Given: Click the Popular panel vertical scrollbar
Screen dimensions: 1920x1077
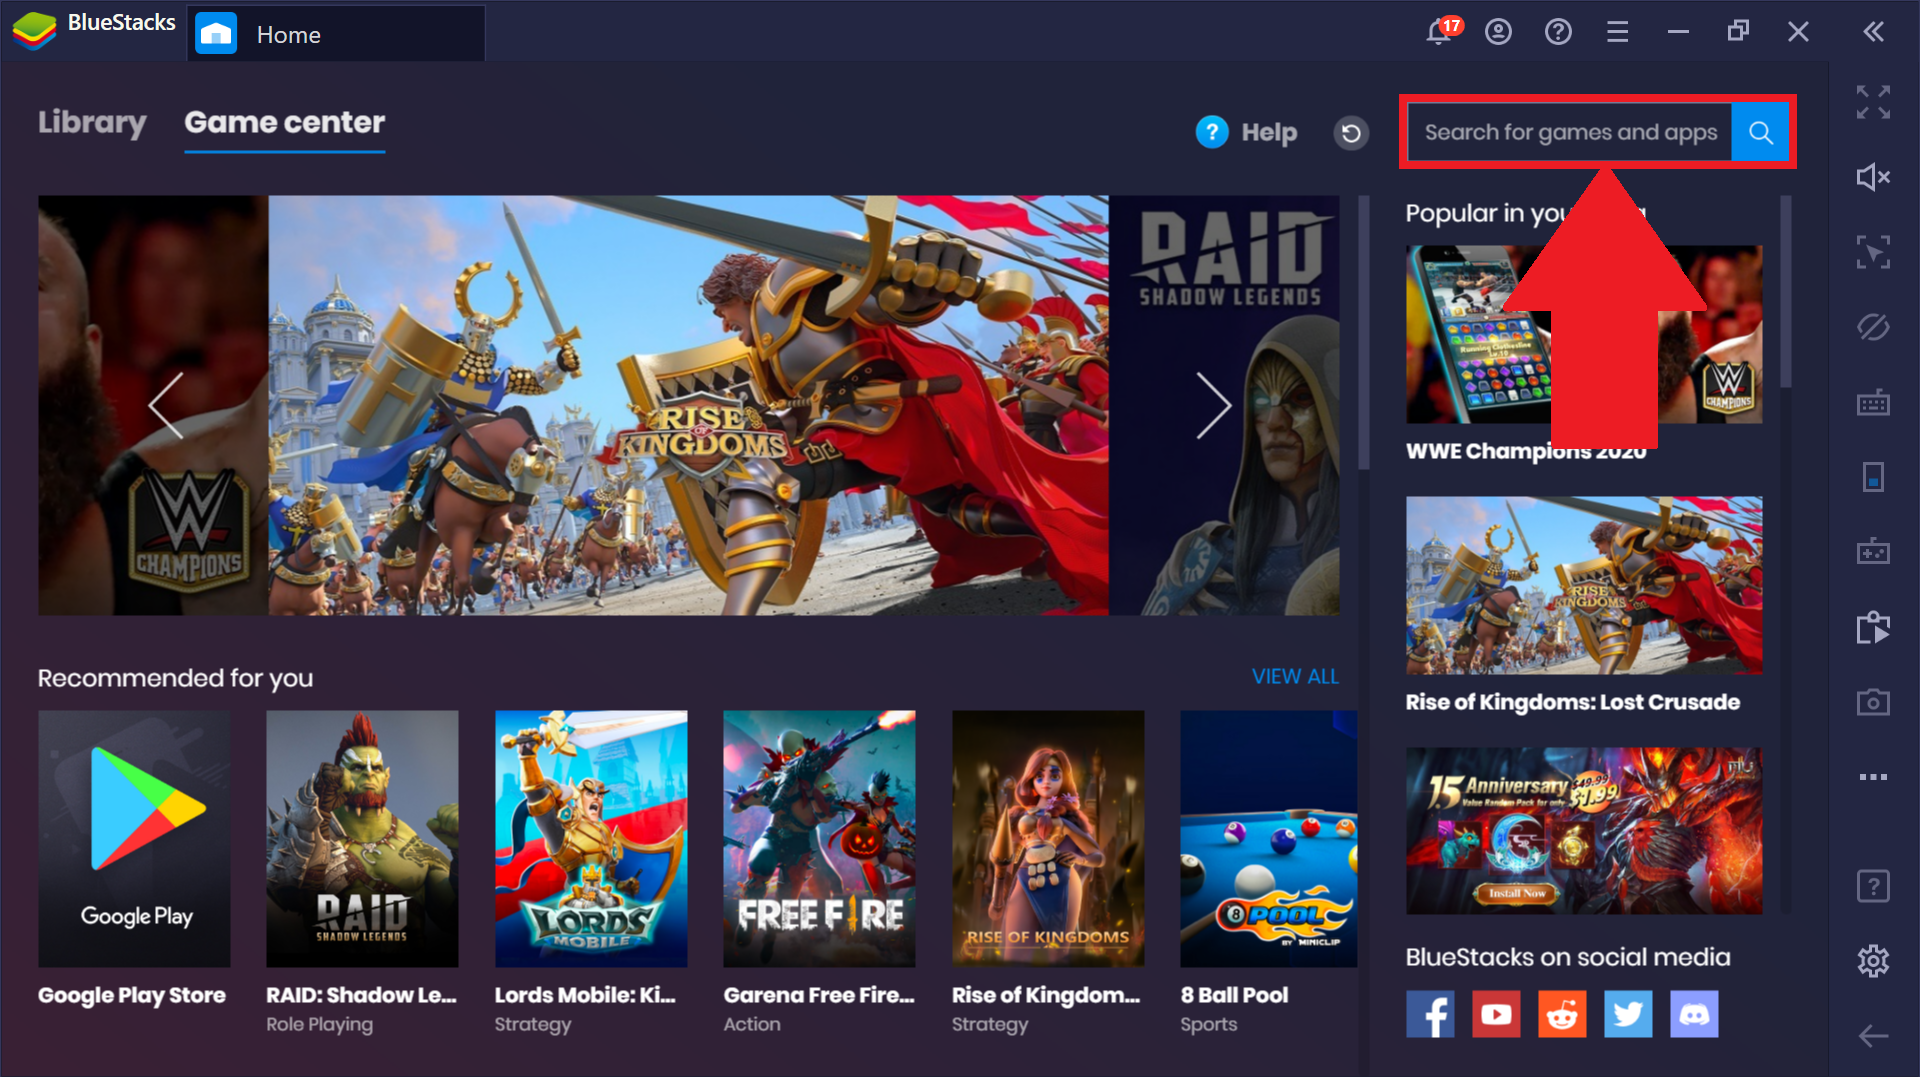Looking at the screenshot, I should click(1786, 290).
